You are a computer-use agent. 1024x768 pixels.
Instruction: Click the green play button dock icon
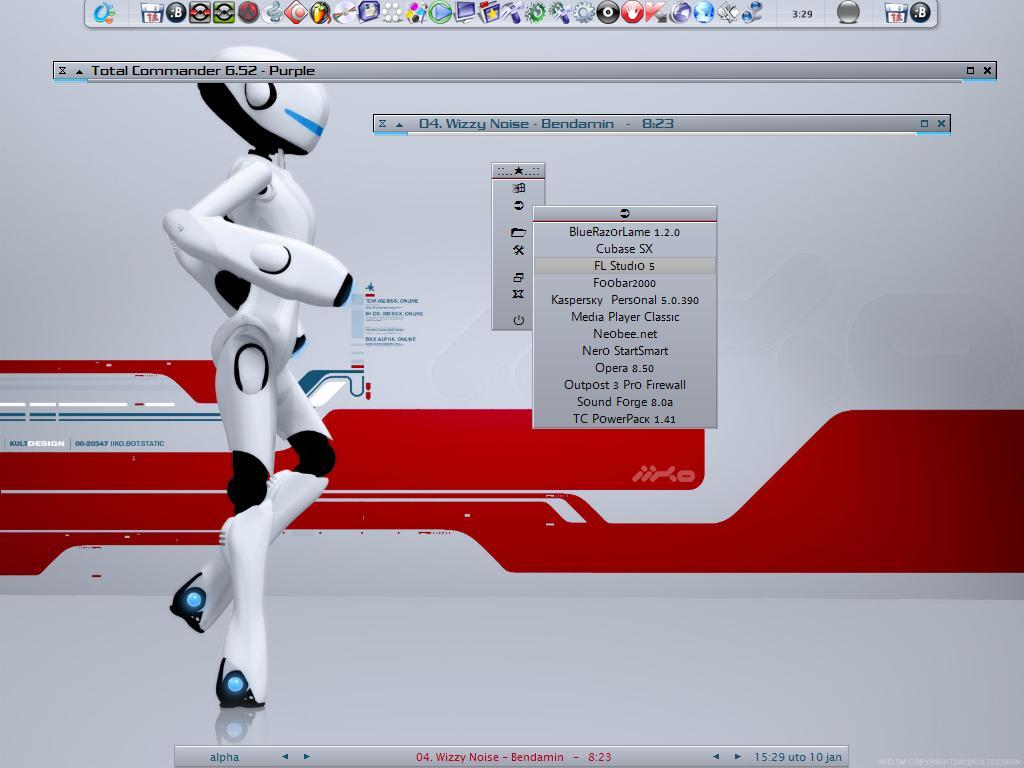tap(440, 13)
